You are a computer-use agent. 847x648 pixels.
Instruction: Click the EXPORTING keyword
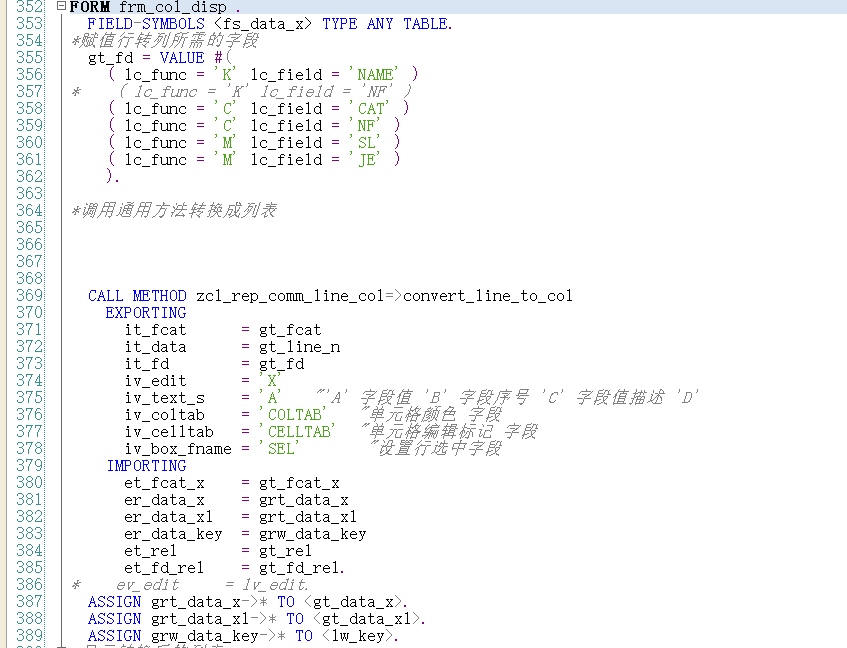(x=146, y=313)
